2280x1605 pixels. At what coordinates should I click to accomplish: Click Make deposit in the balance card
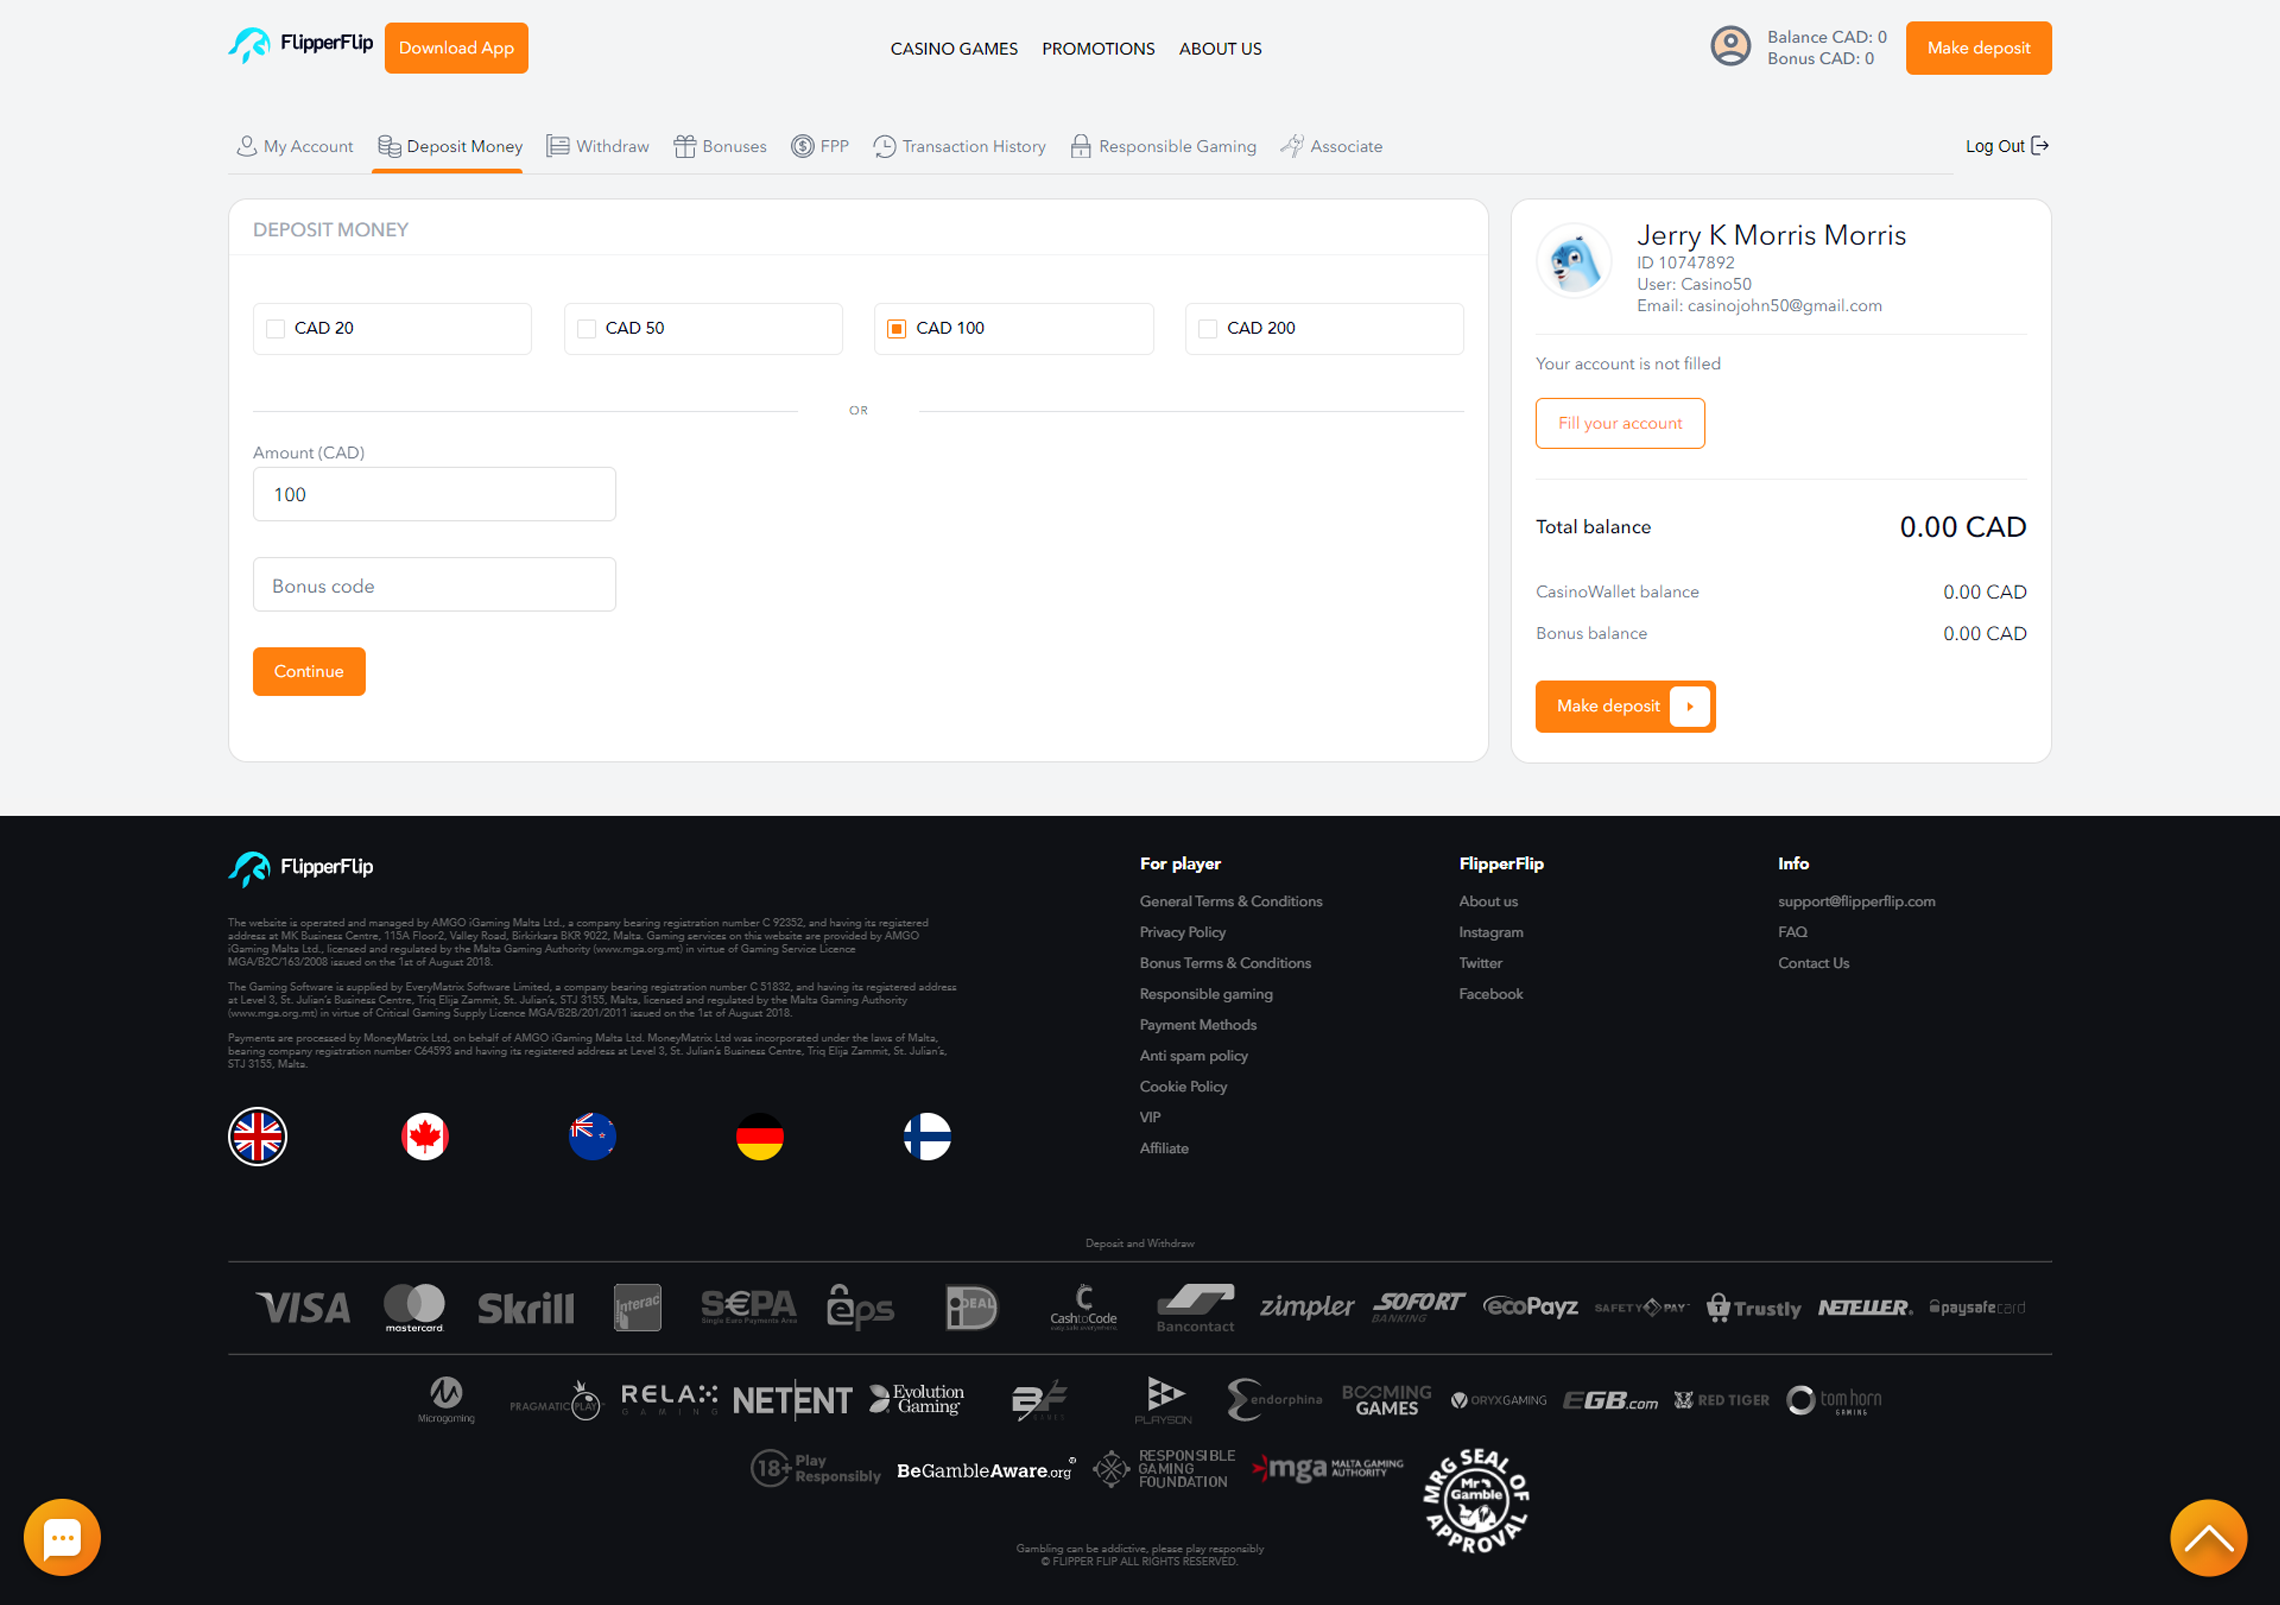[x=1625, y=706]
